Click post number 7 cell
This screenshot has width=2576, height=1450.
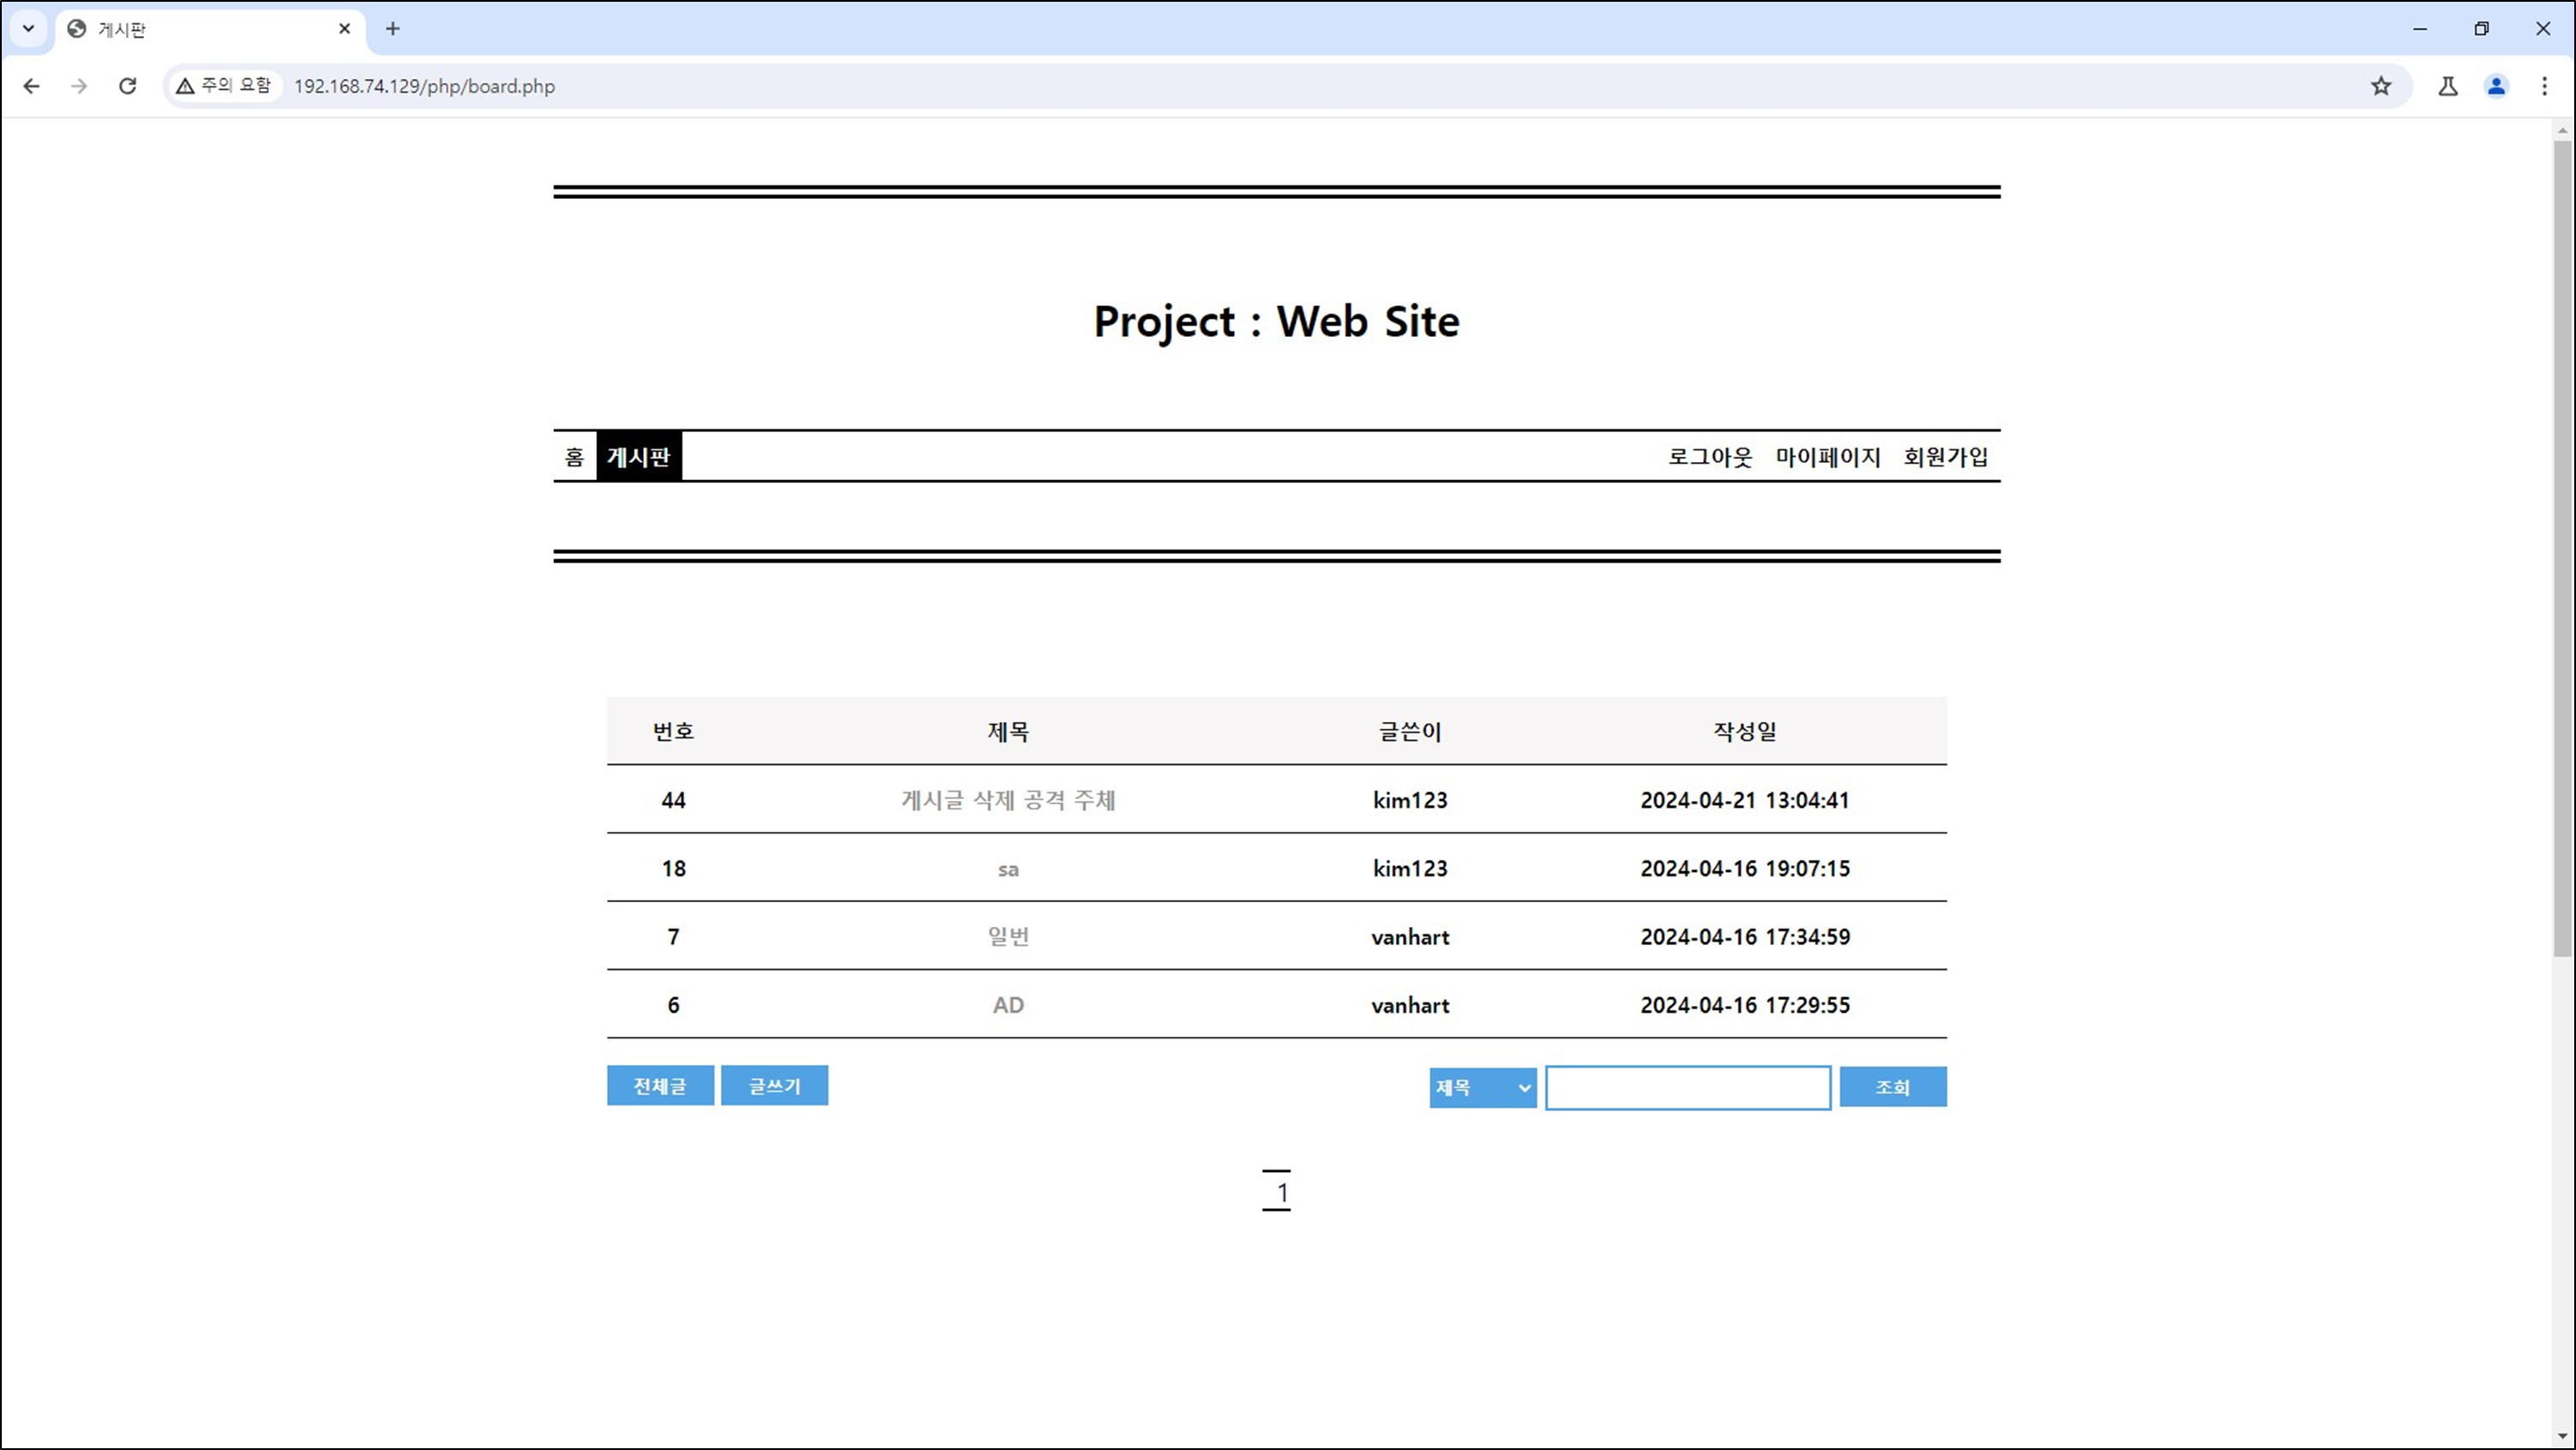(x=673, y=937)
